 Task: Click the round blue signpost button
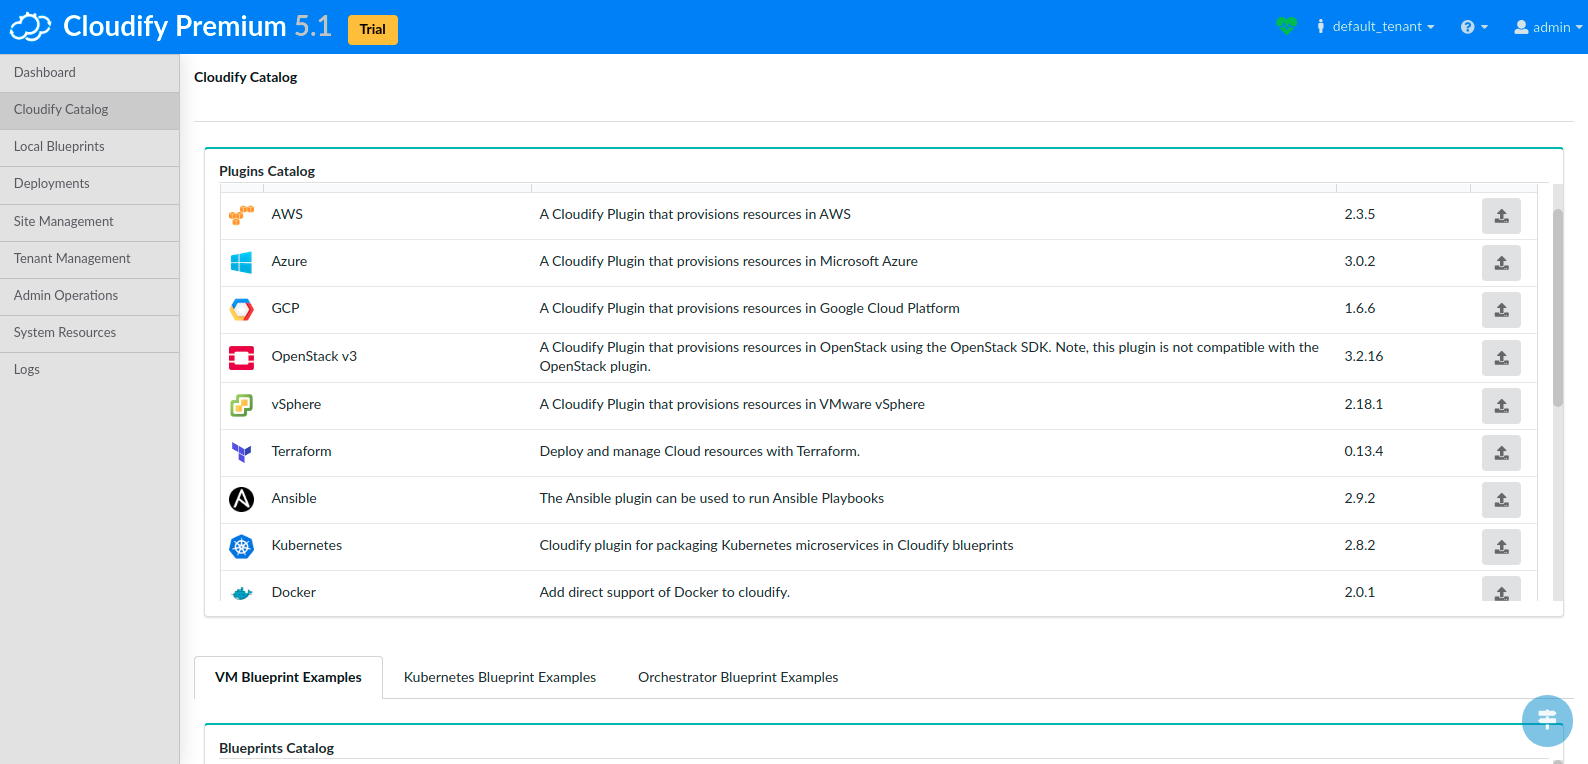point(1547,720)
